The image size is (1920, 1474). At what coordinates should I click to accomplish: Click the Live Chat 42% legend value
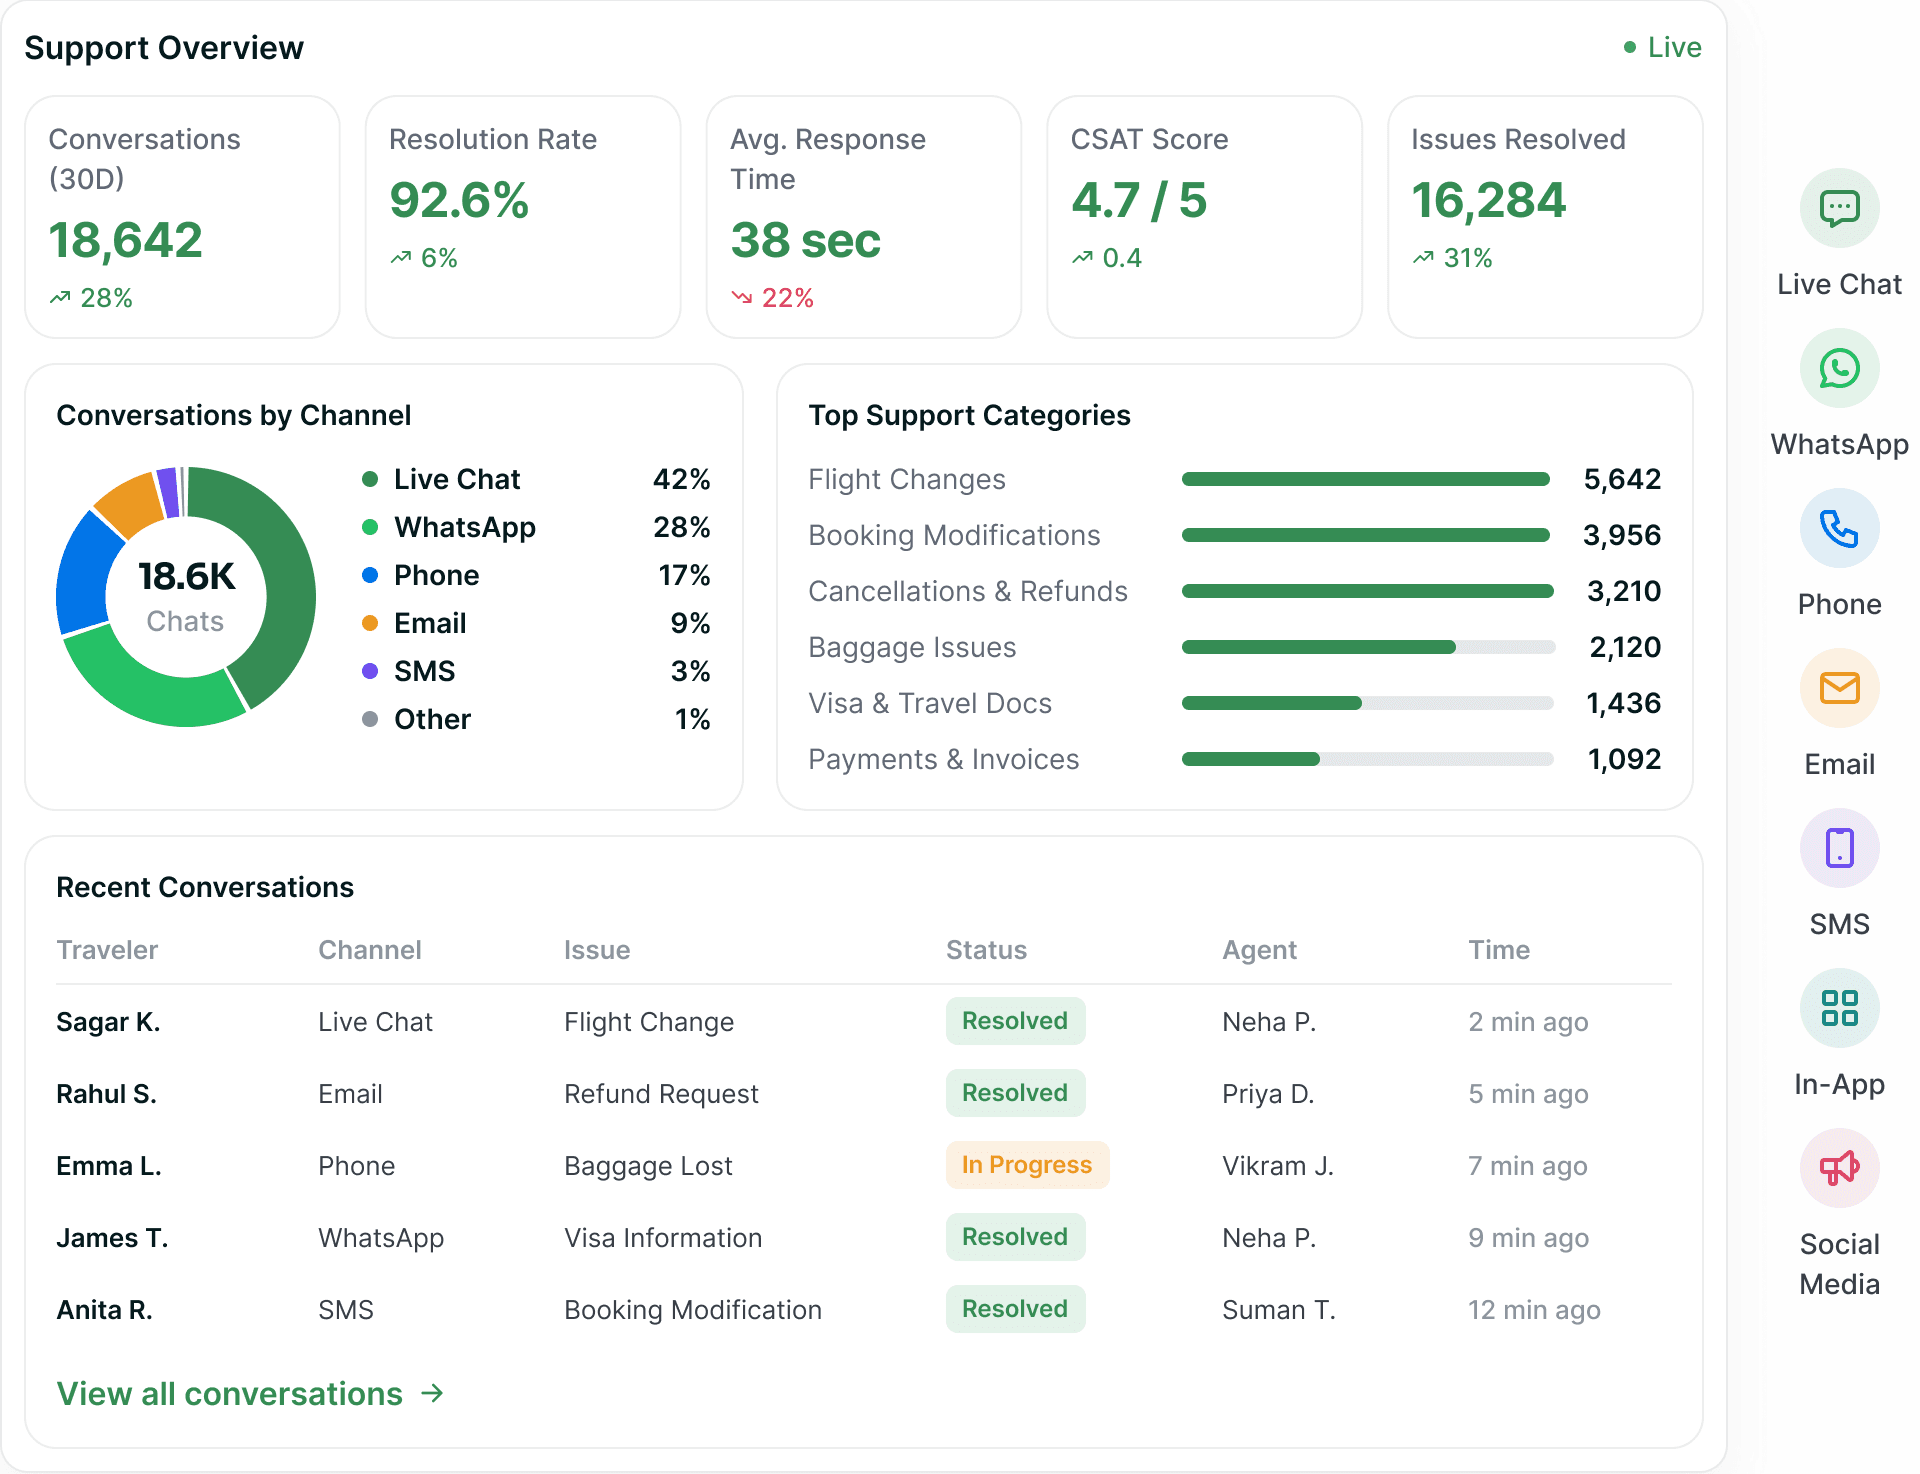[681, 479]
